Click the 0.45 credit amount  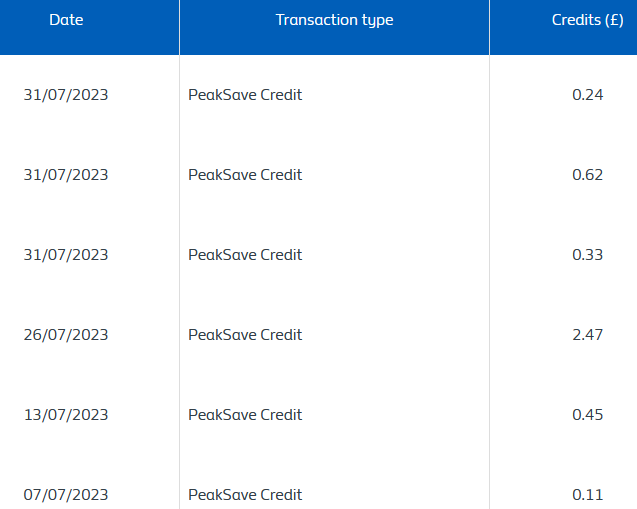click(x=587, y=415)
